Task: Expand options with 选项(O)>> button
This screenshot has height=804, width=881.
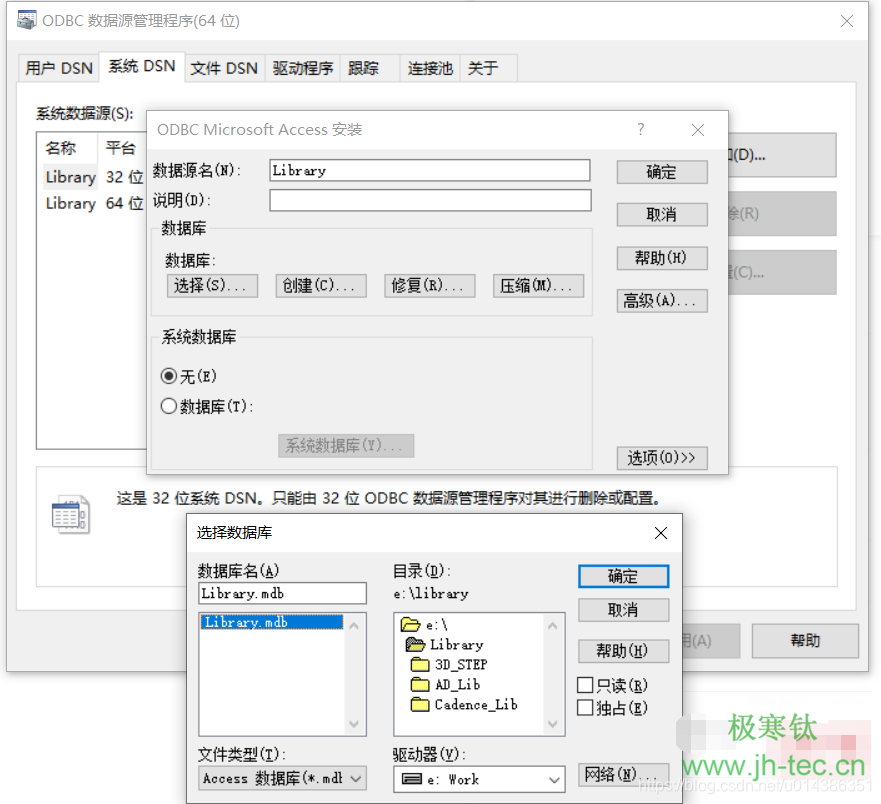Action: point(662,458)
